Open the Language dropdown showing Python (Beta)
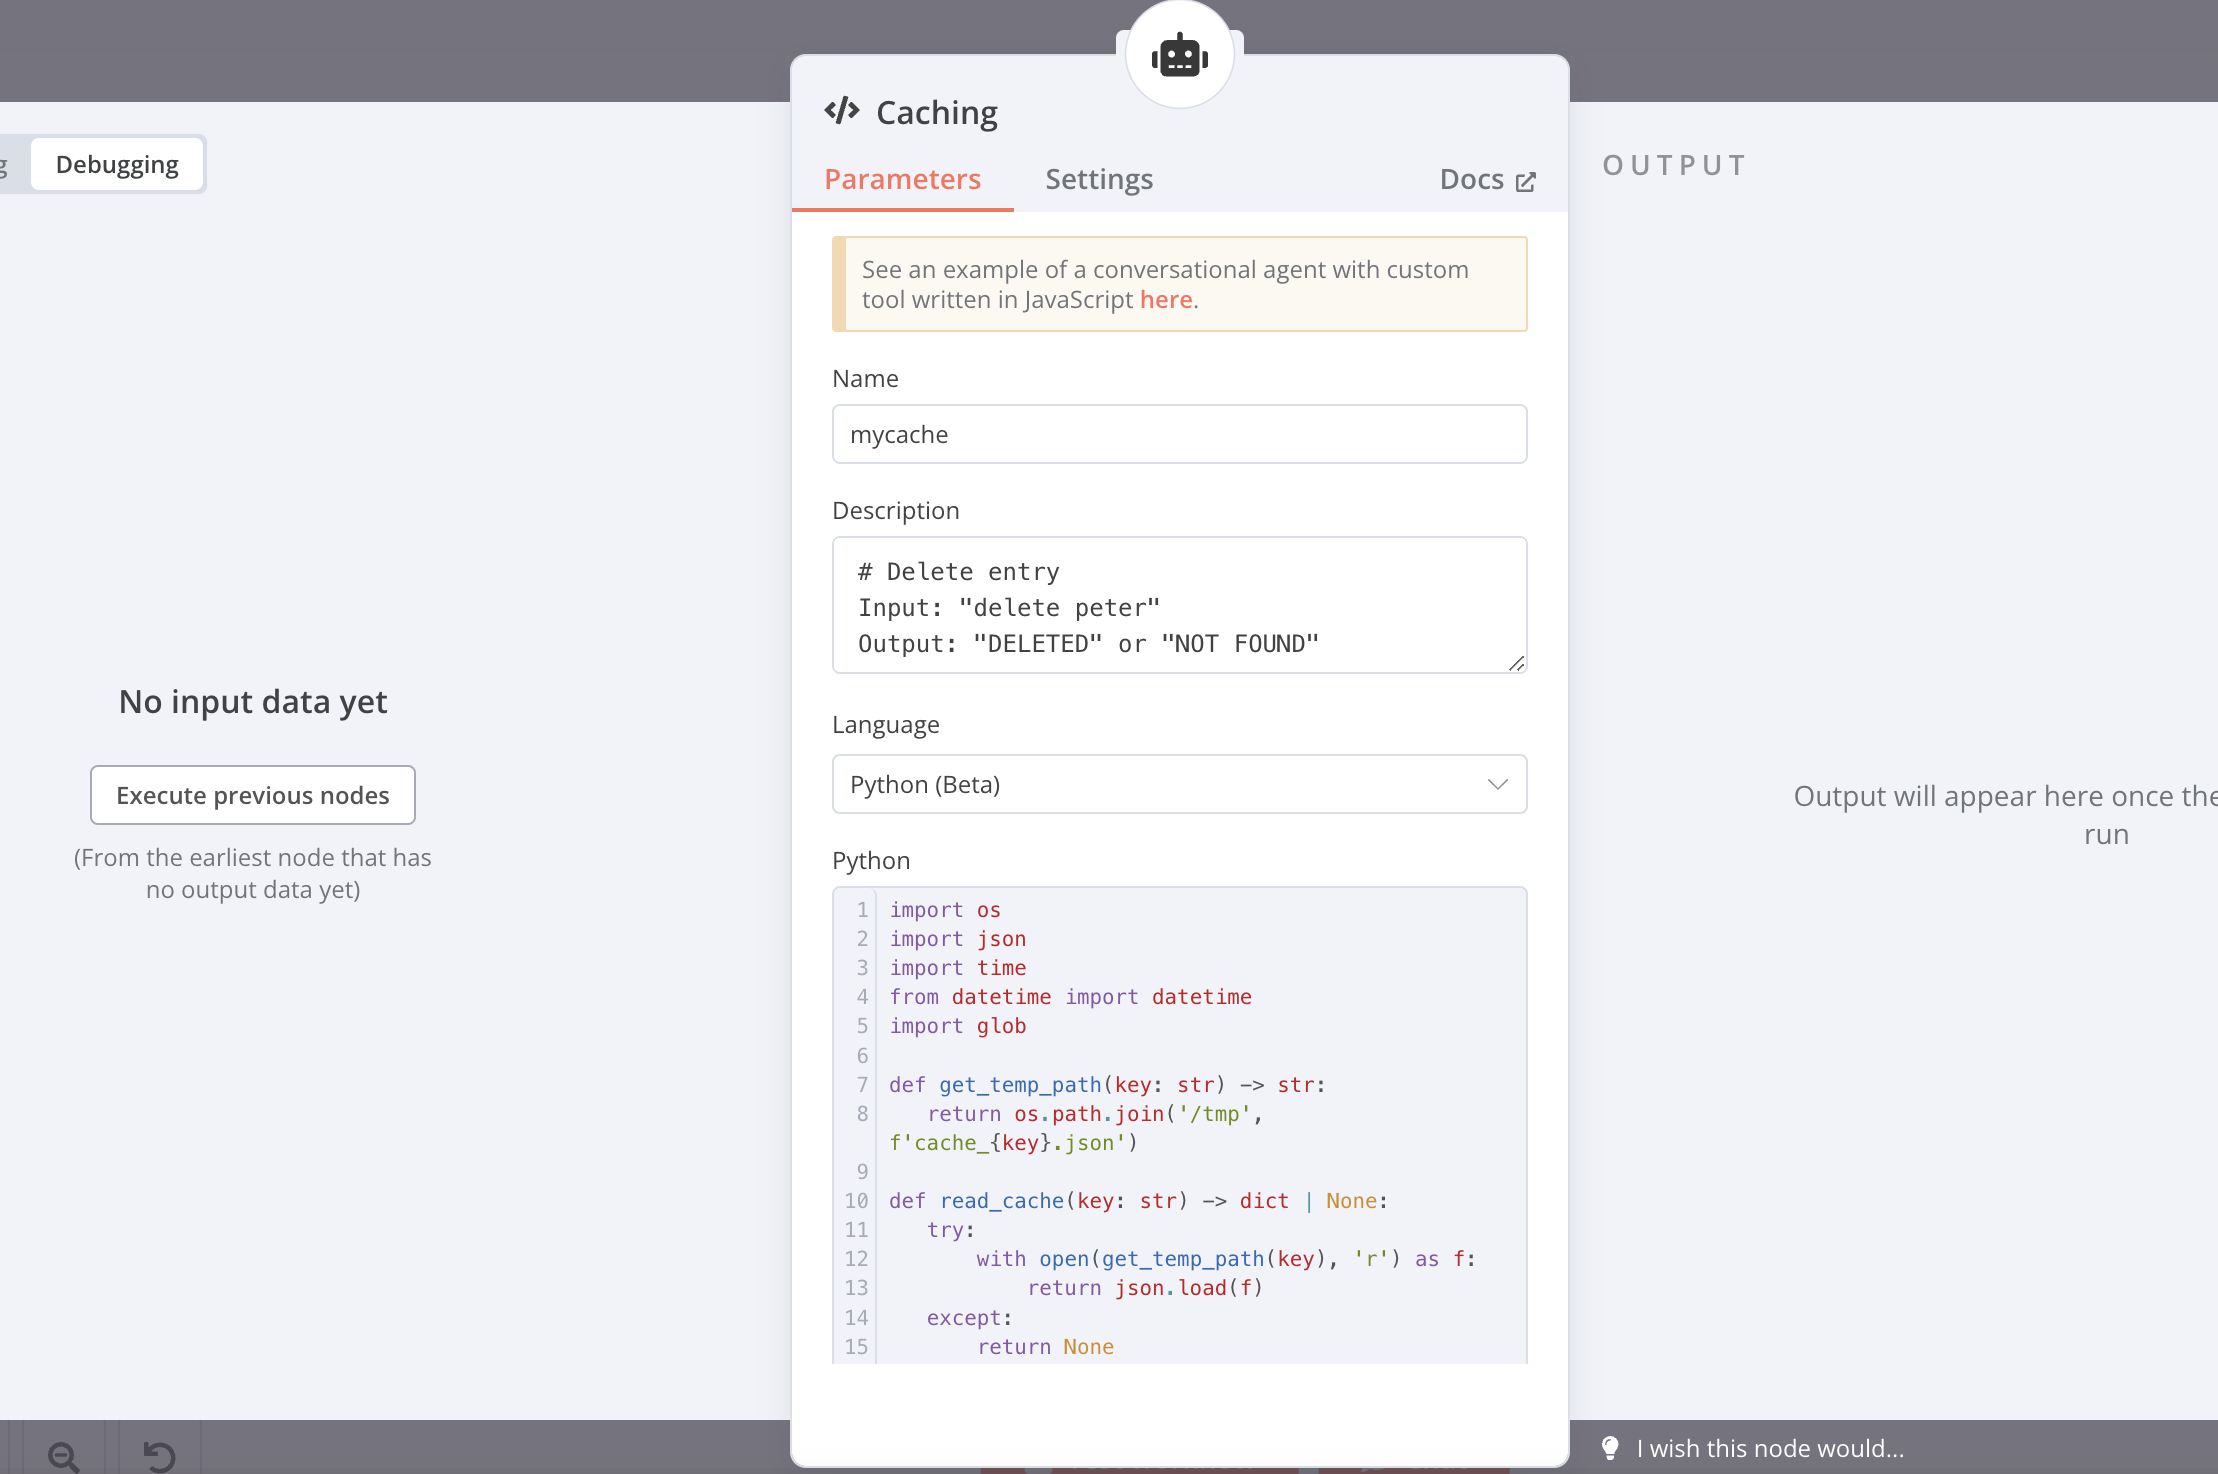Viewport: 2218px width, 1474px height. point(1160,784)
